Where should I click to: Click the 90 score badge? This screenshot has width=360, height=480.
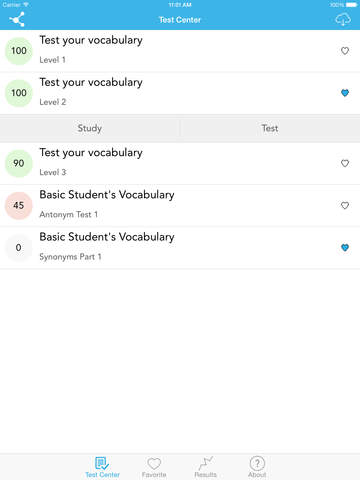click(x=19, y=163)
